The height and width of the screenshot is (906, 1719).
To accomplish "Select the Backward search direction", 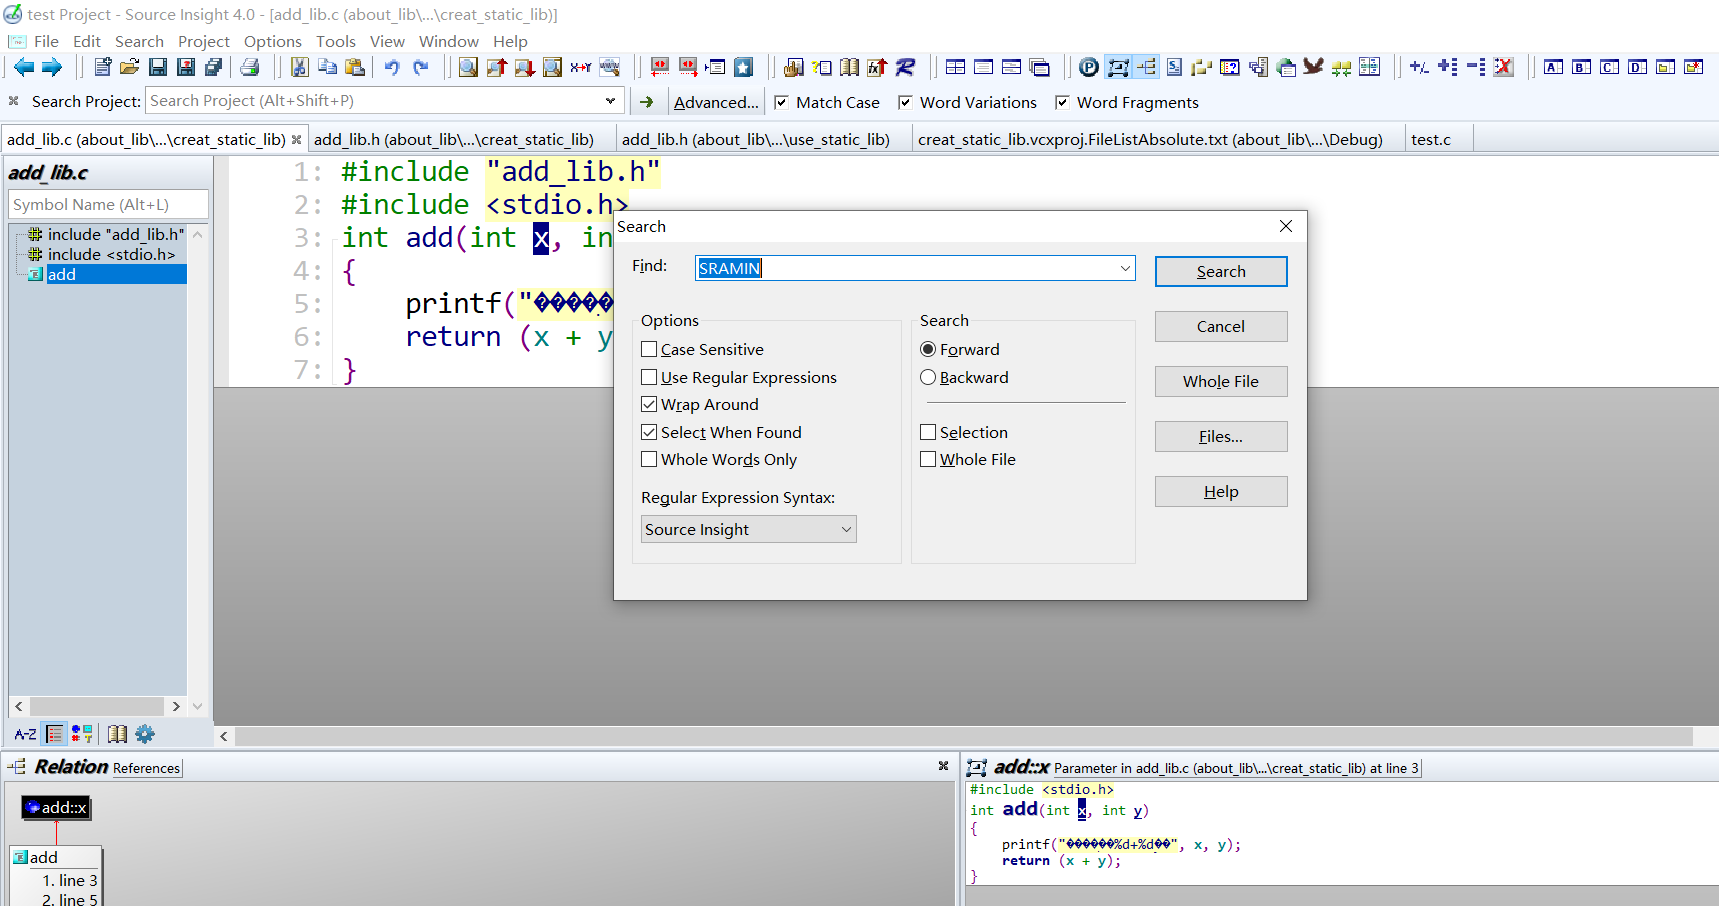I will tap(928, 377).
